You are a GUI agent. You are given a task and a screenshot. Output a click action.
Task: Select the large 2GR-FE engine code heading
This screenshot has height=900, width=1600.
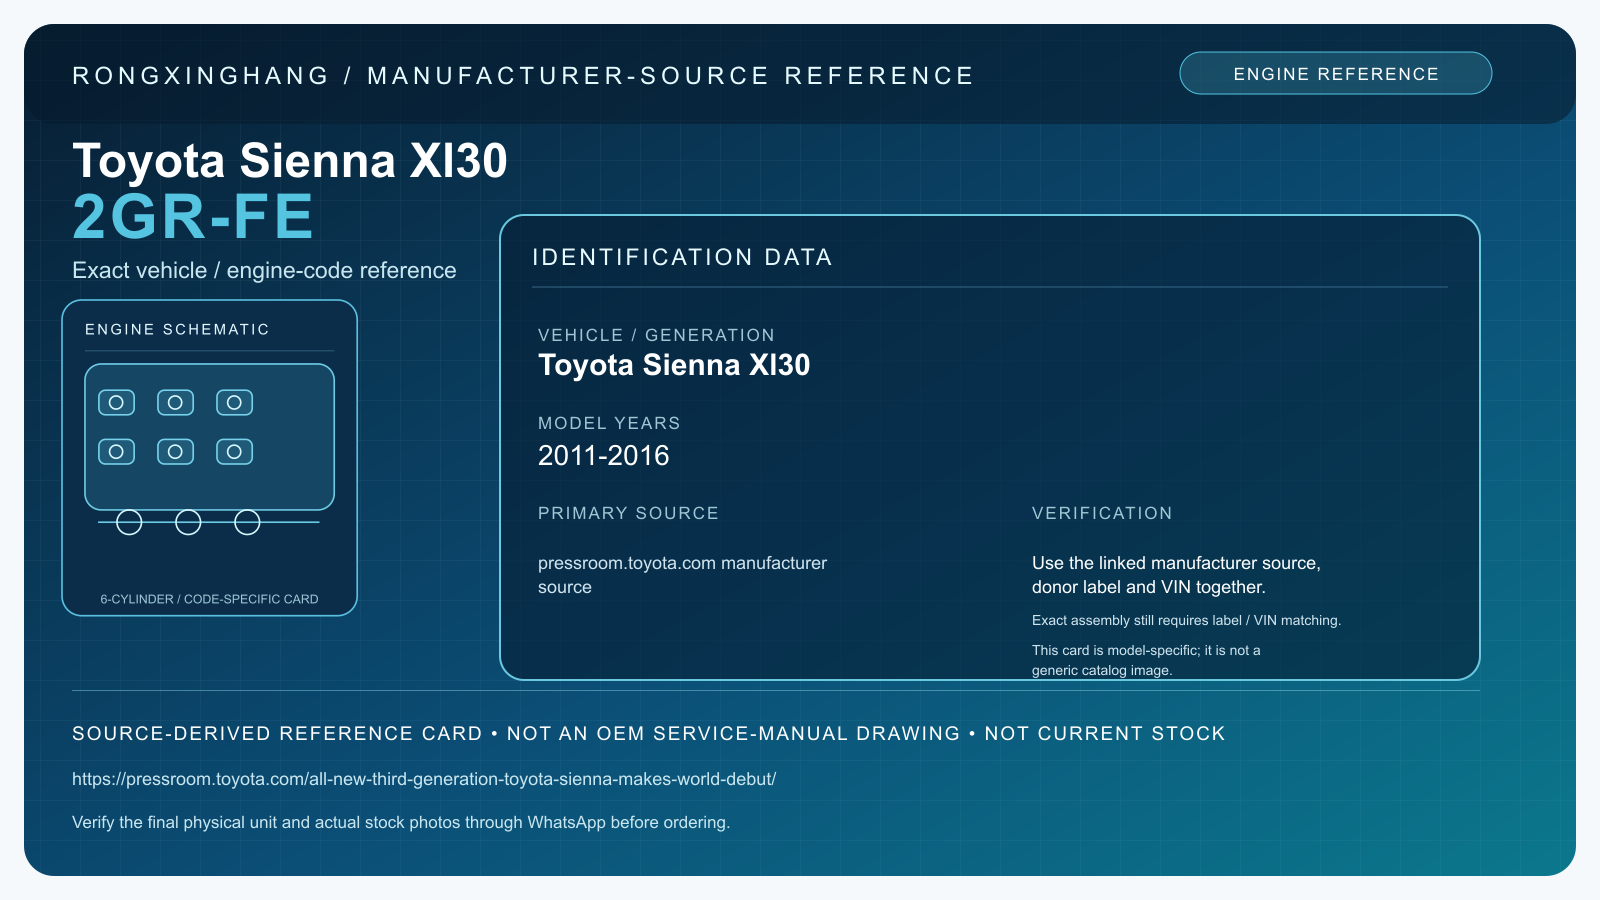point(193,217)
